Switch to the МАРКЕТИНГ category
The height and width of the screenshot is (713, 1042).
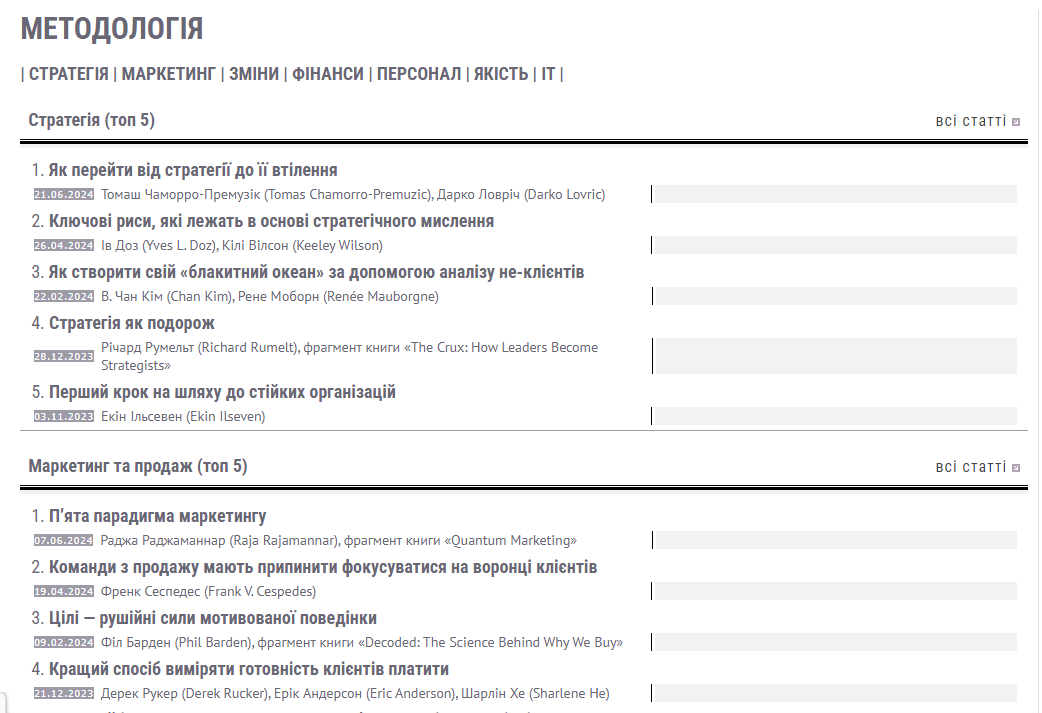pos(169,74)
